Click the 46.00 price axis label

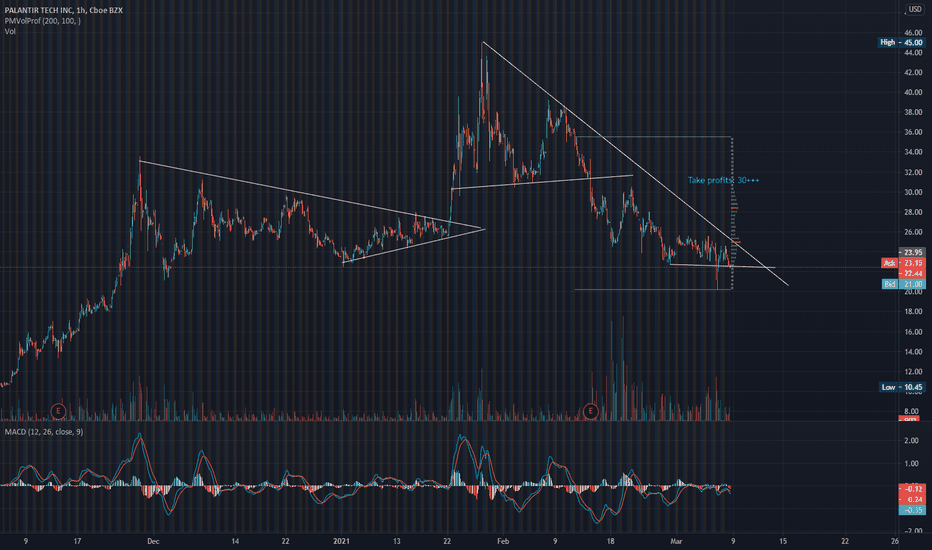click(913, 33)
